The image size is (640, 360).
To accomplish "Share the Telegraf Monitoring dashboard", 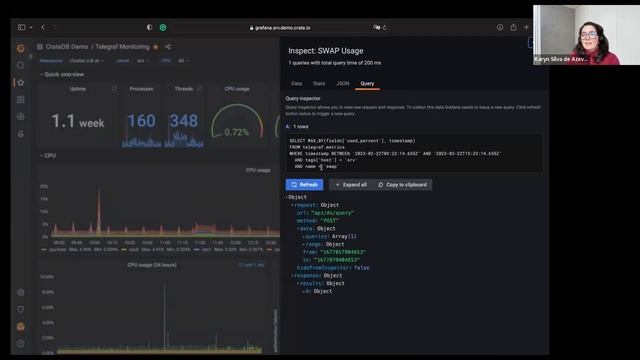I will (x=168, y=47).
